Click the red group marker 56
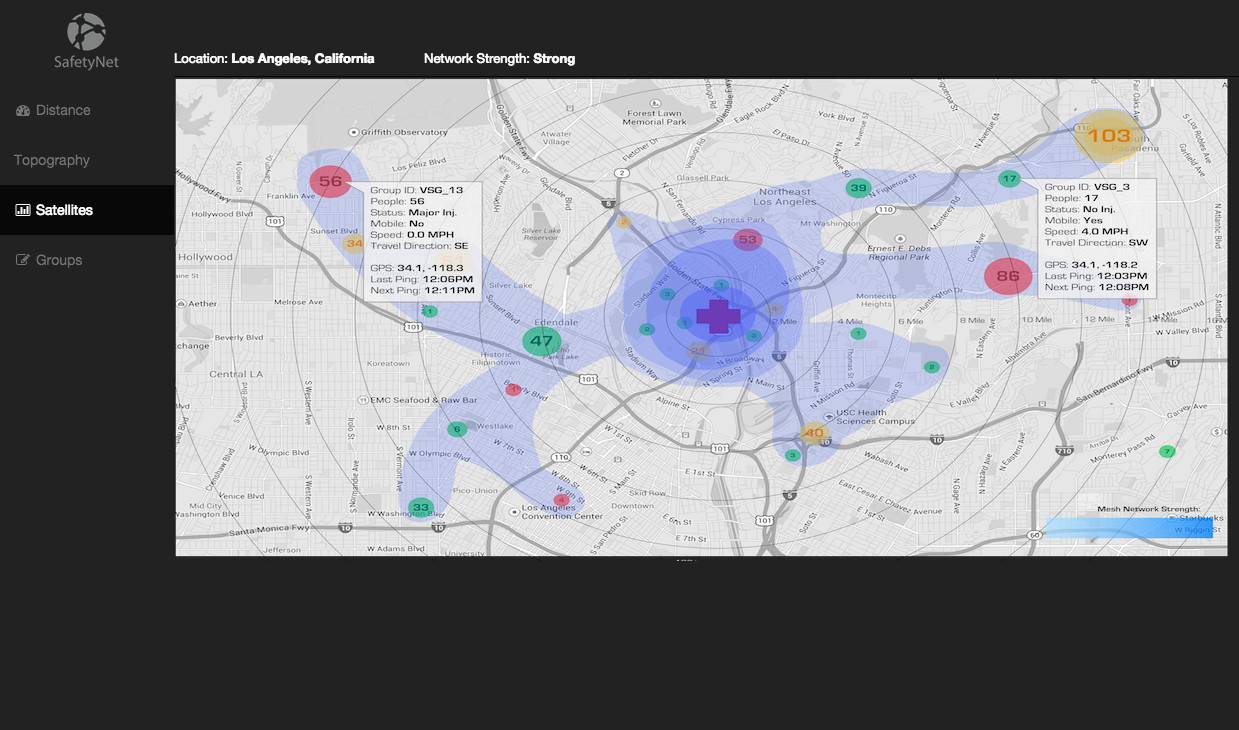The width and height of the screenshot is (1239, 730). tap(330, 182)
